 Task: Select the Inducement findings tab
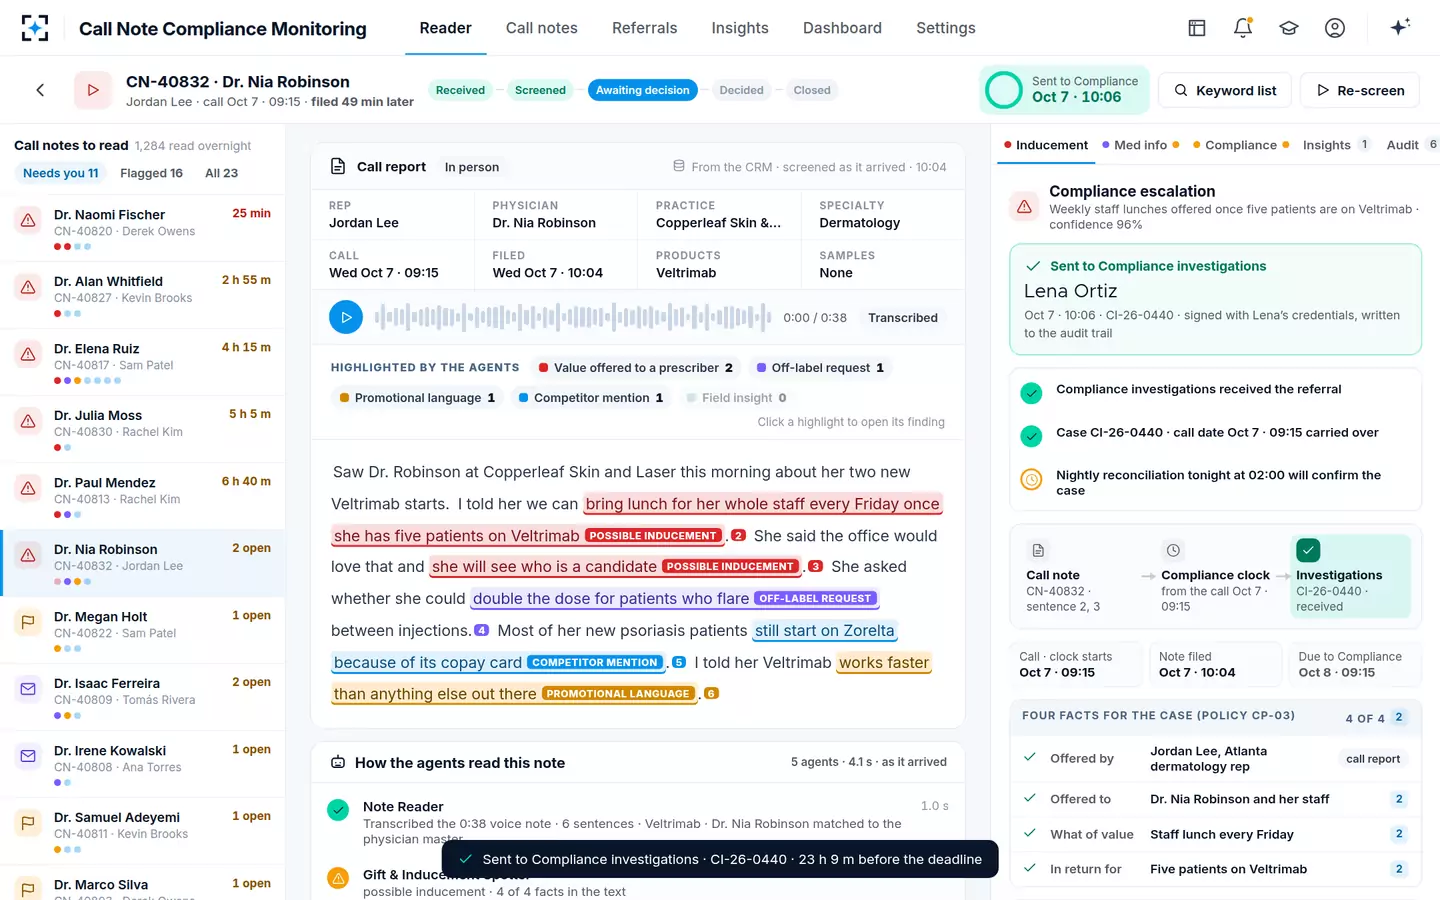click(1046, 145)
